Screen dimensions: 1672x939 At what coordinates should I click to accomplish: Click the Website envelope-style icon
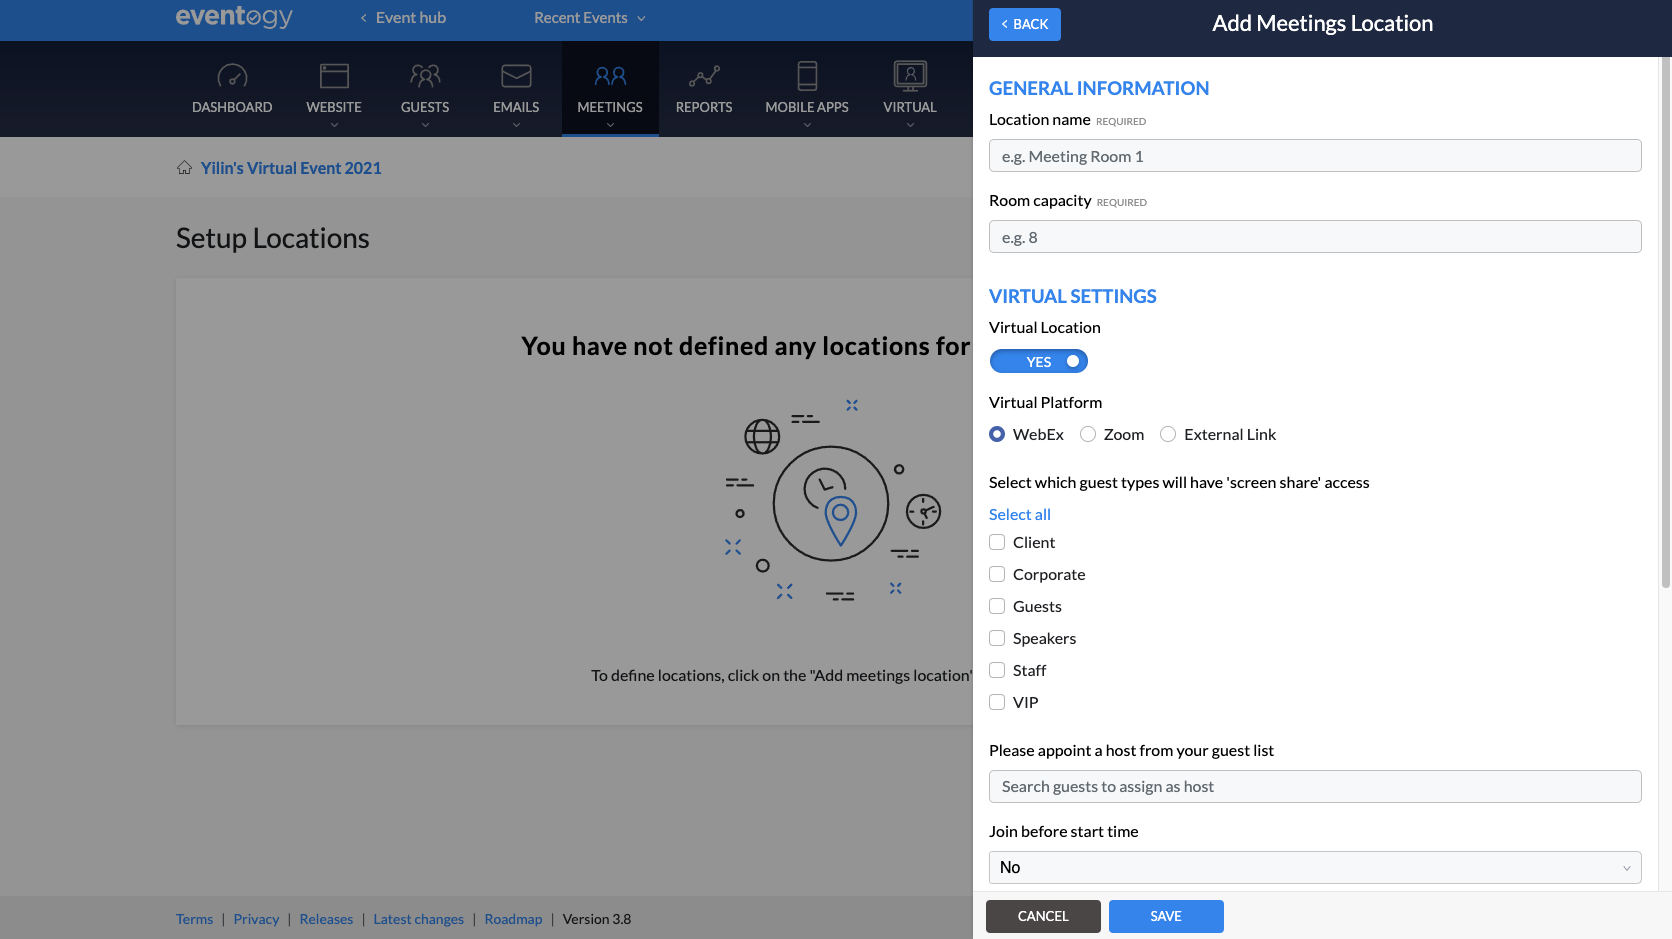click(334, 75)
